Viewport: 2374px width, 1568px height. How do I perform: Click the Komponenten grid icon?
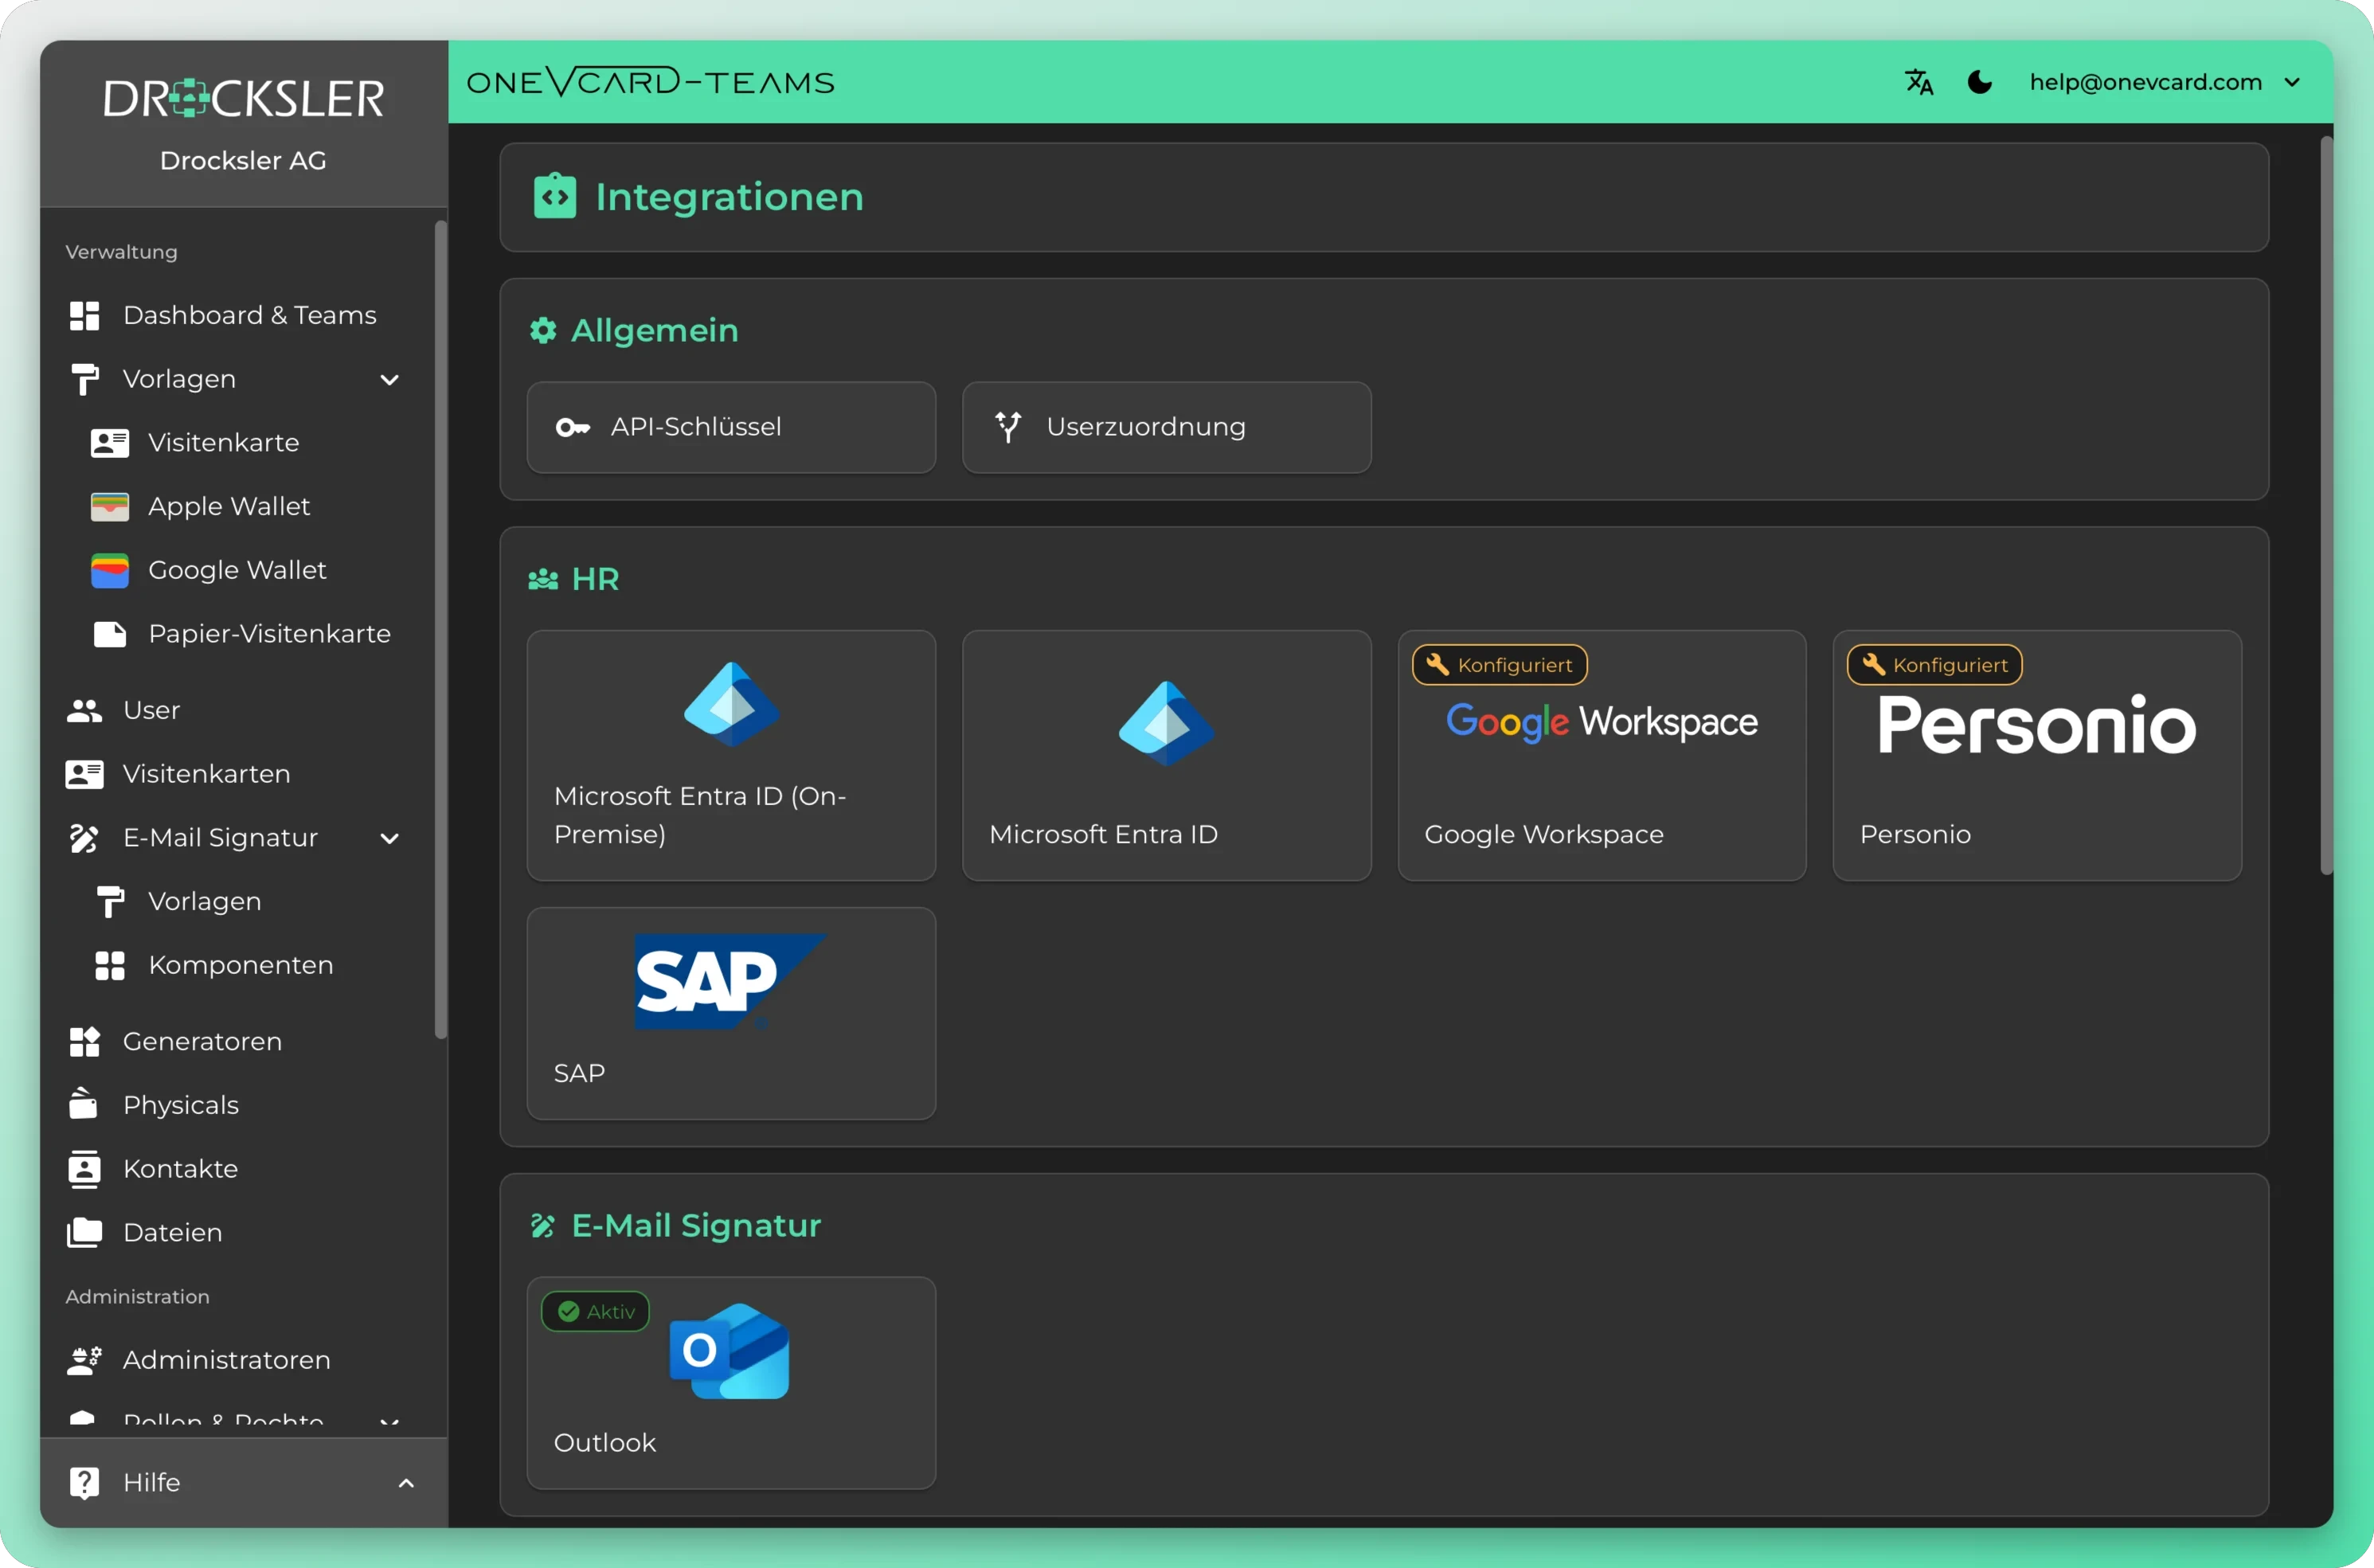110,966
